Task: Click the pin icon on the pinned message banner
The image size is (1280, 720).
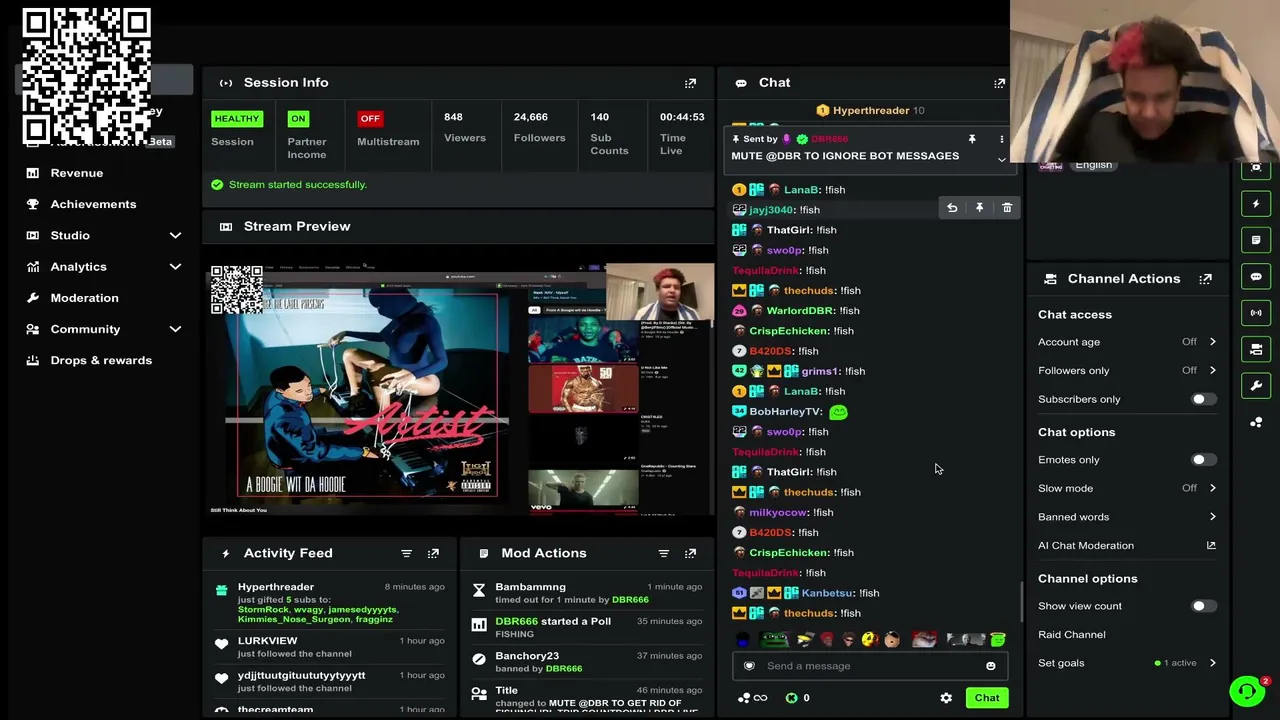Action: coord(971,139)
